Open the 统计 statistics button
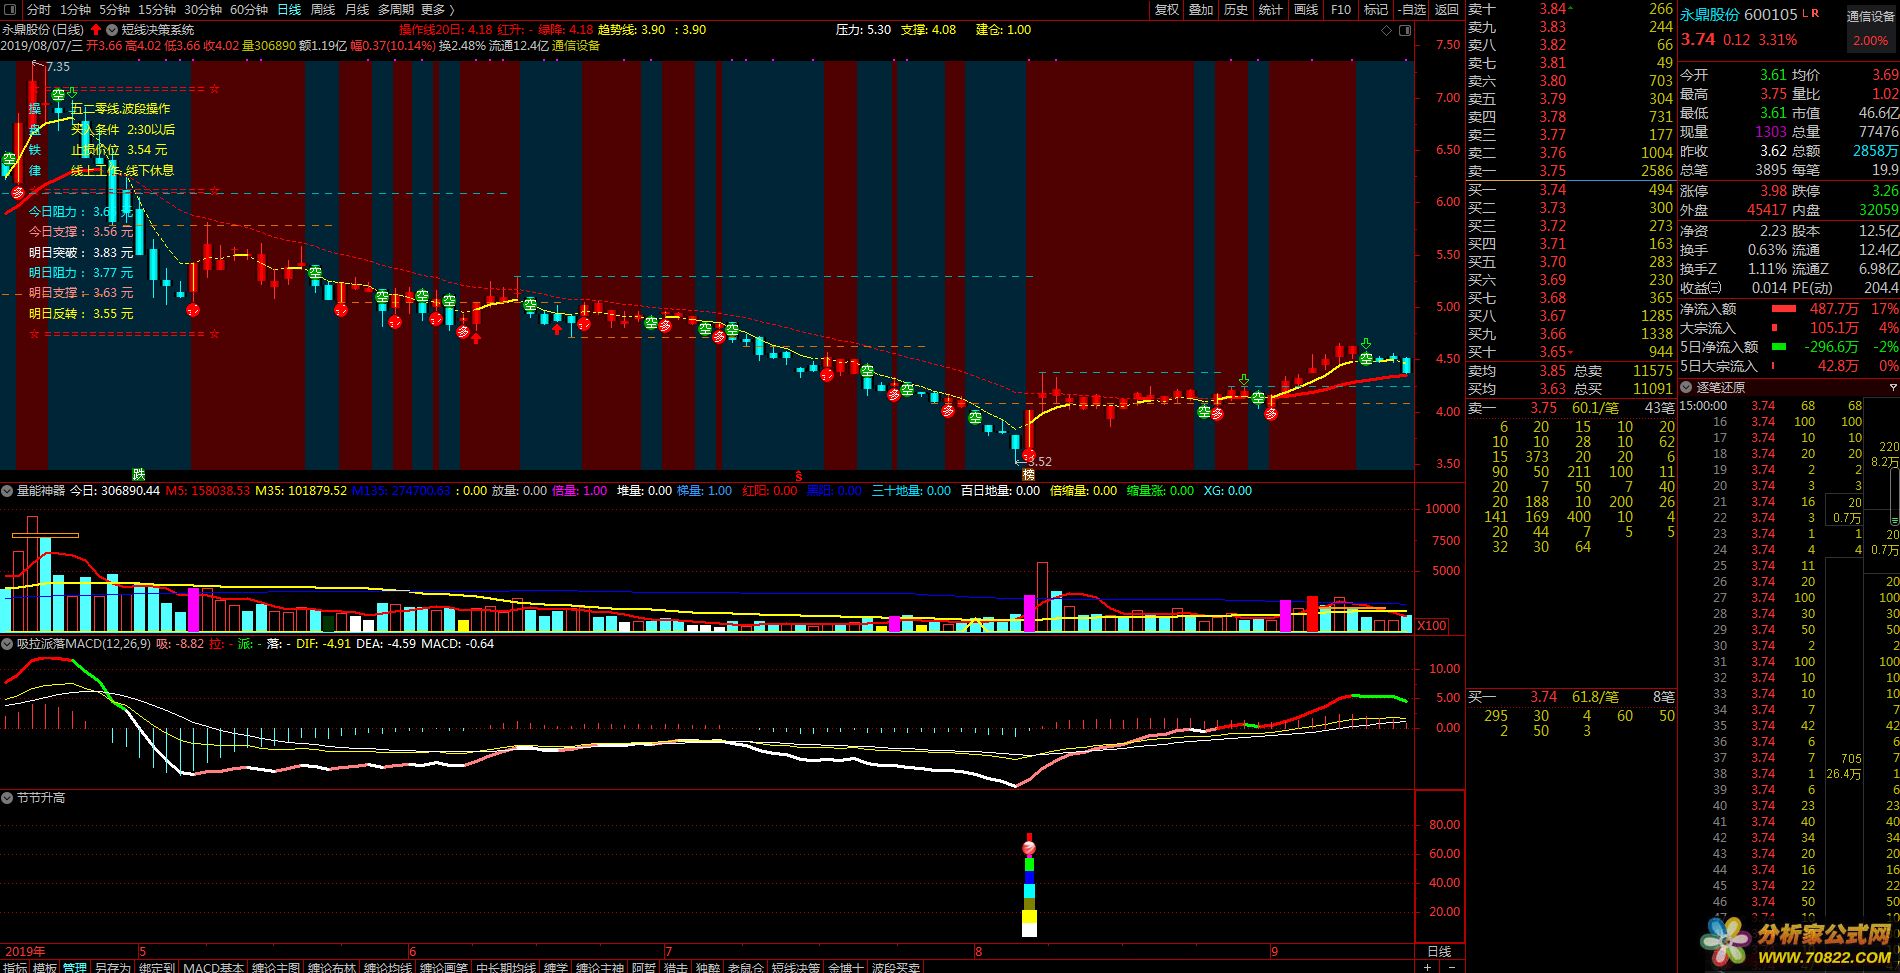1900x973 pixels. coord(1271,9)
